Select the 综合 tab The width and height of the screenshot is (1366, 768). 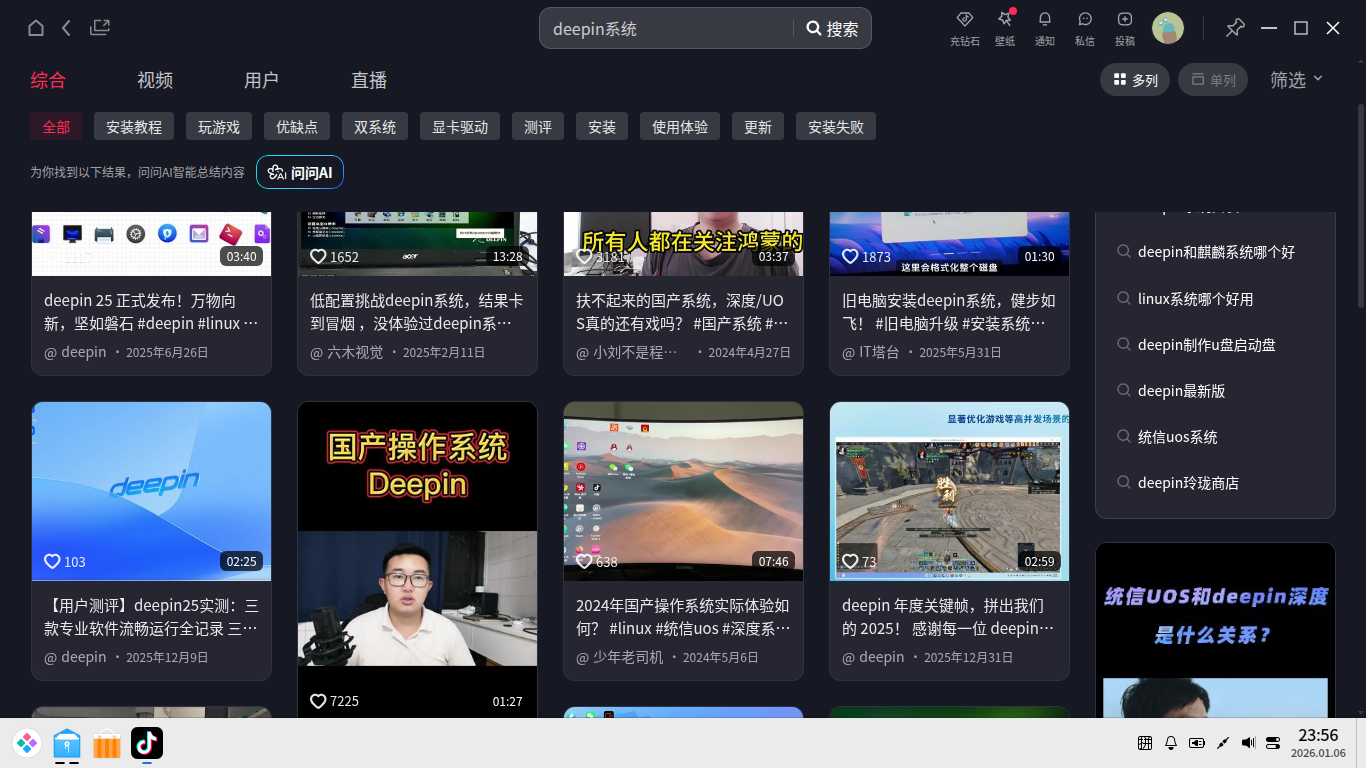[48, 80]
